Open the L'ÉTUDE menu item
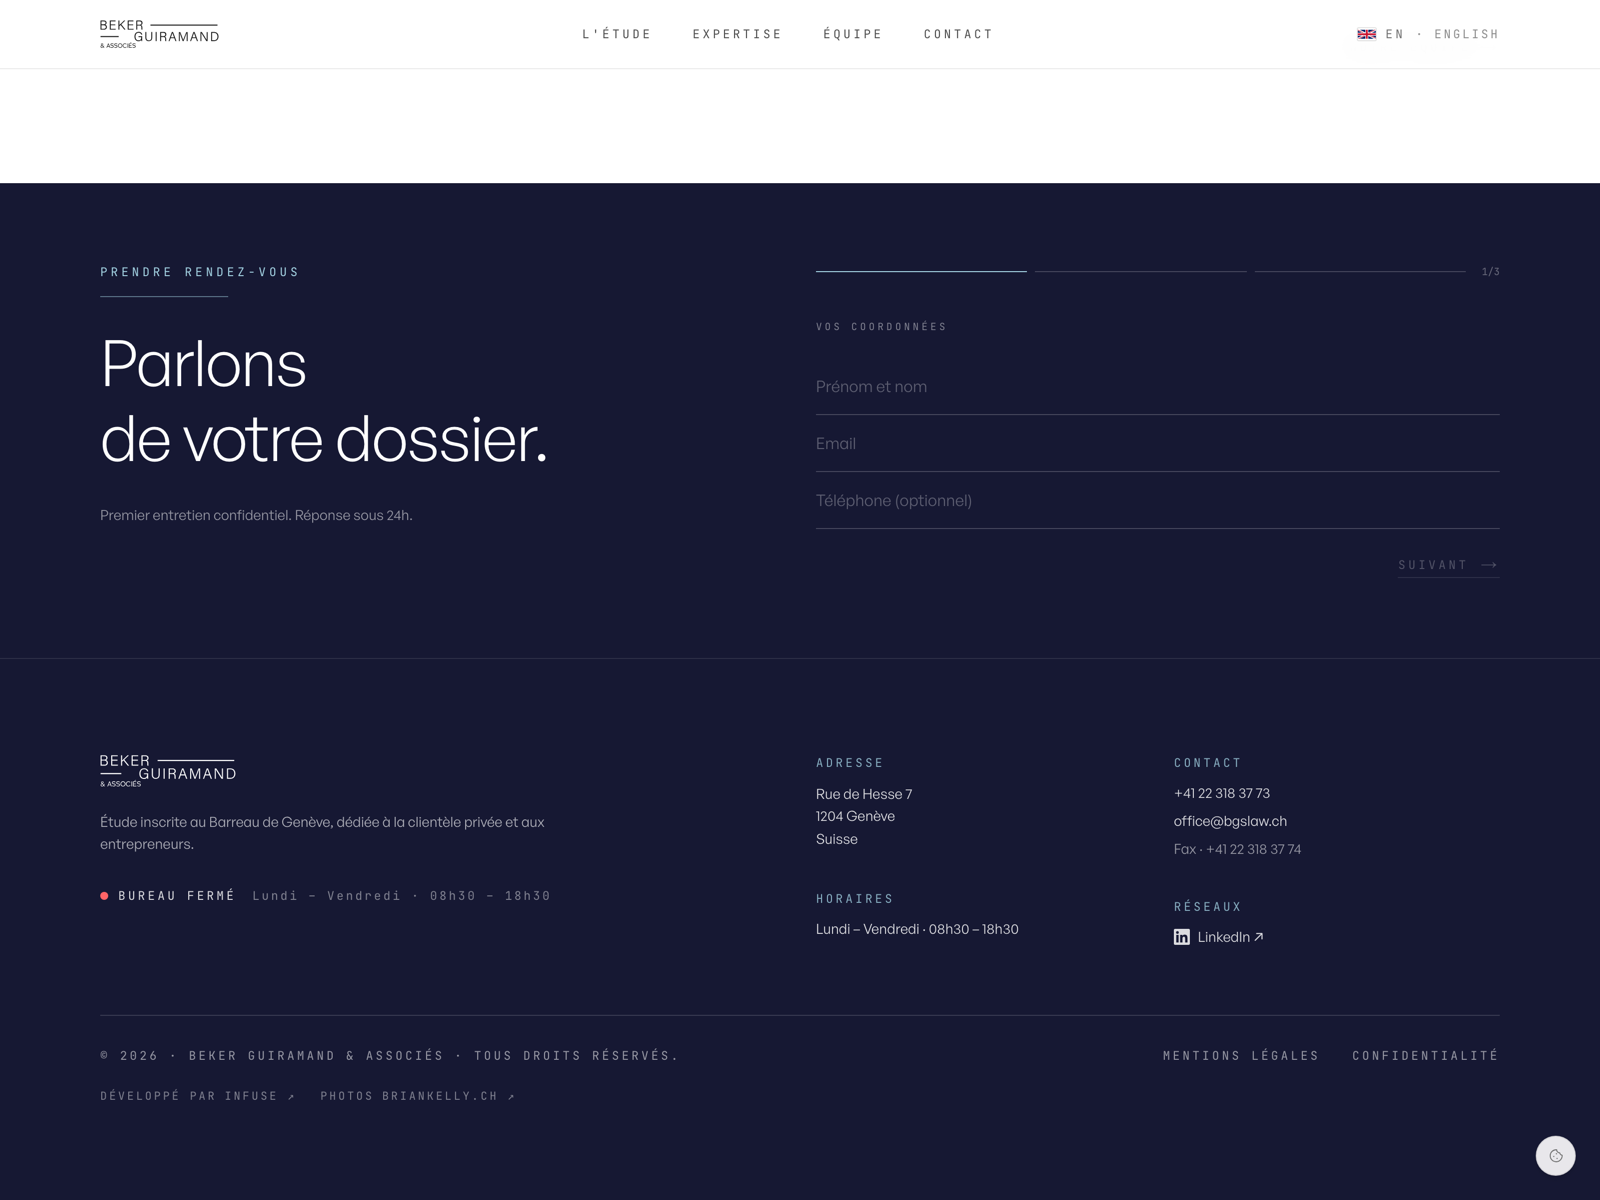Screen dimensions: 1600x1200 tap(617, 34)
